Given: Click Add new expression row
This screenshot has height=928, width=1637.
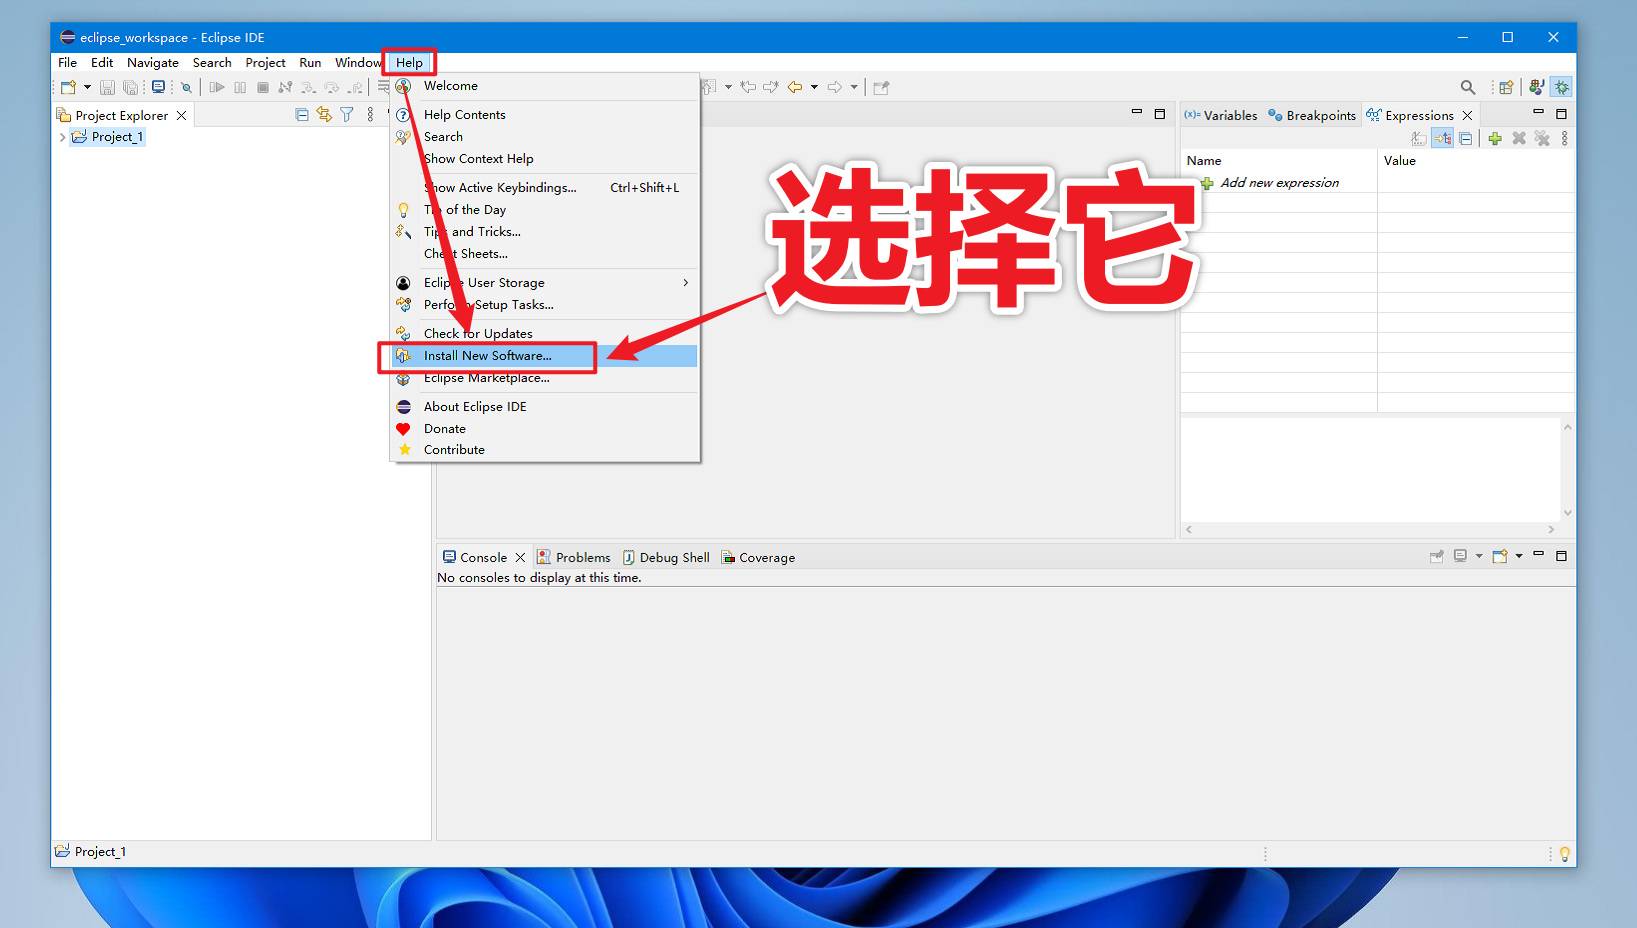Looking at the screenshot, I should coord(1279,183).
